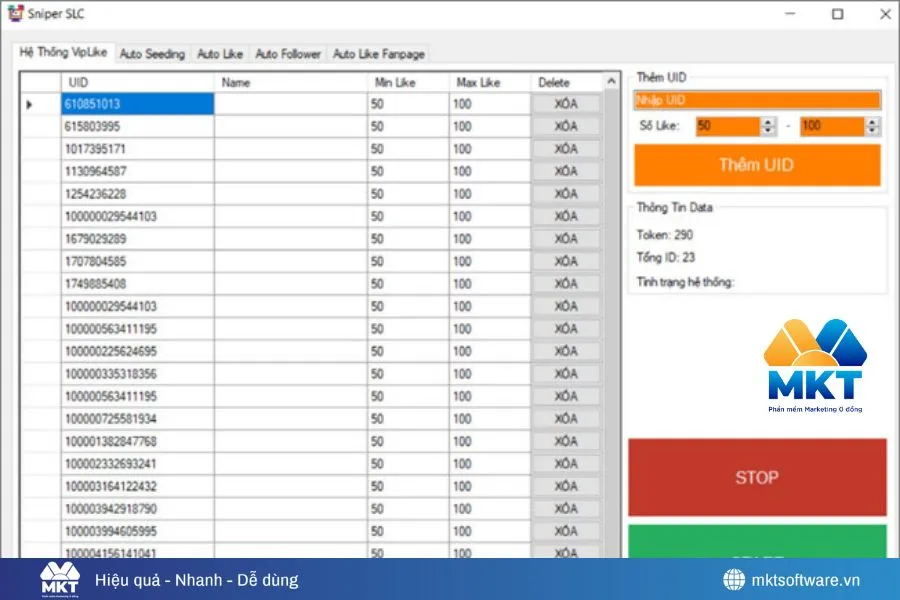Increase the maximum Số Like spinner value
900x600 pixels.
873,122
